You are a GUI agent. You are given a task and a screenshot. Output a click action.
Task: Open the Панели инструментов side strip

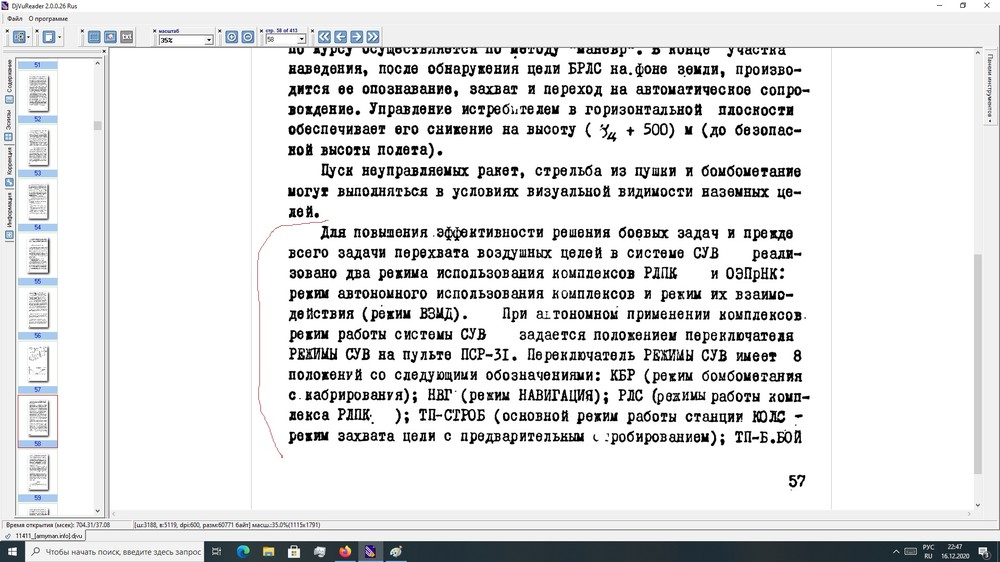tap(990, 88)
